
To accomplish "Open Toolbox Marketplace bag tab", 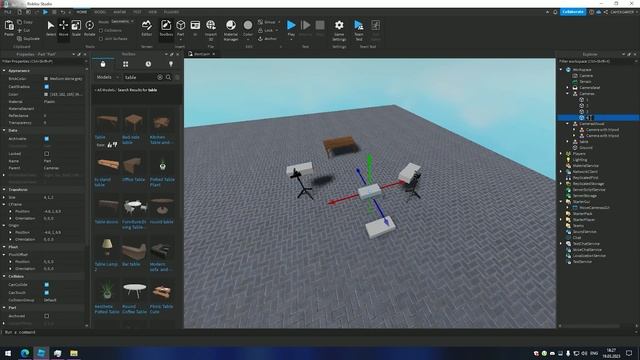I will [x=103, y=64].
